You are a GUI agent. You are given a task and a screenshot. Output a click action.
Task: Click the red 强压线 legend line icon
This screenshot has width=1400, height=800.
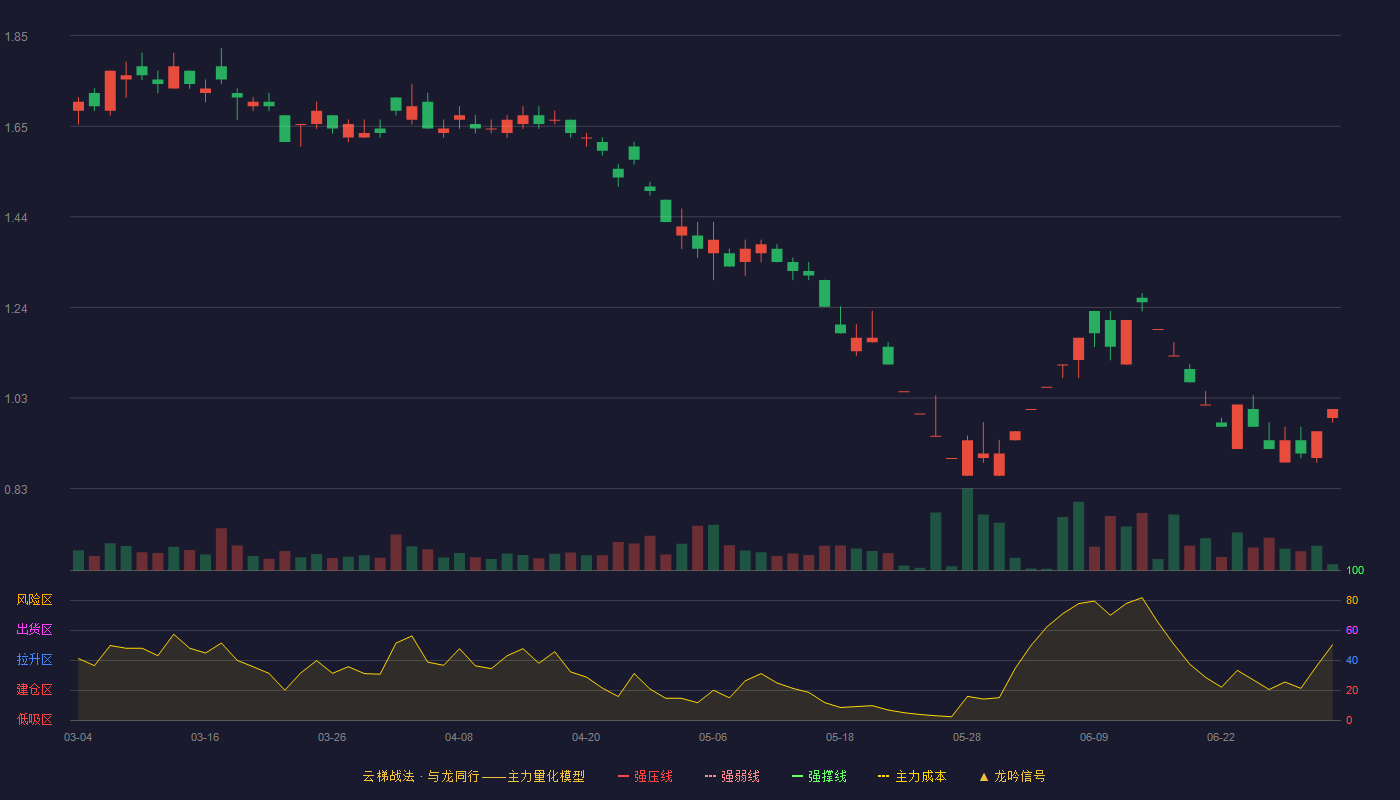click(x=623, y=776)
